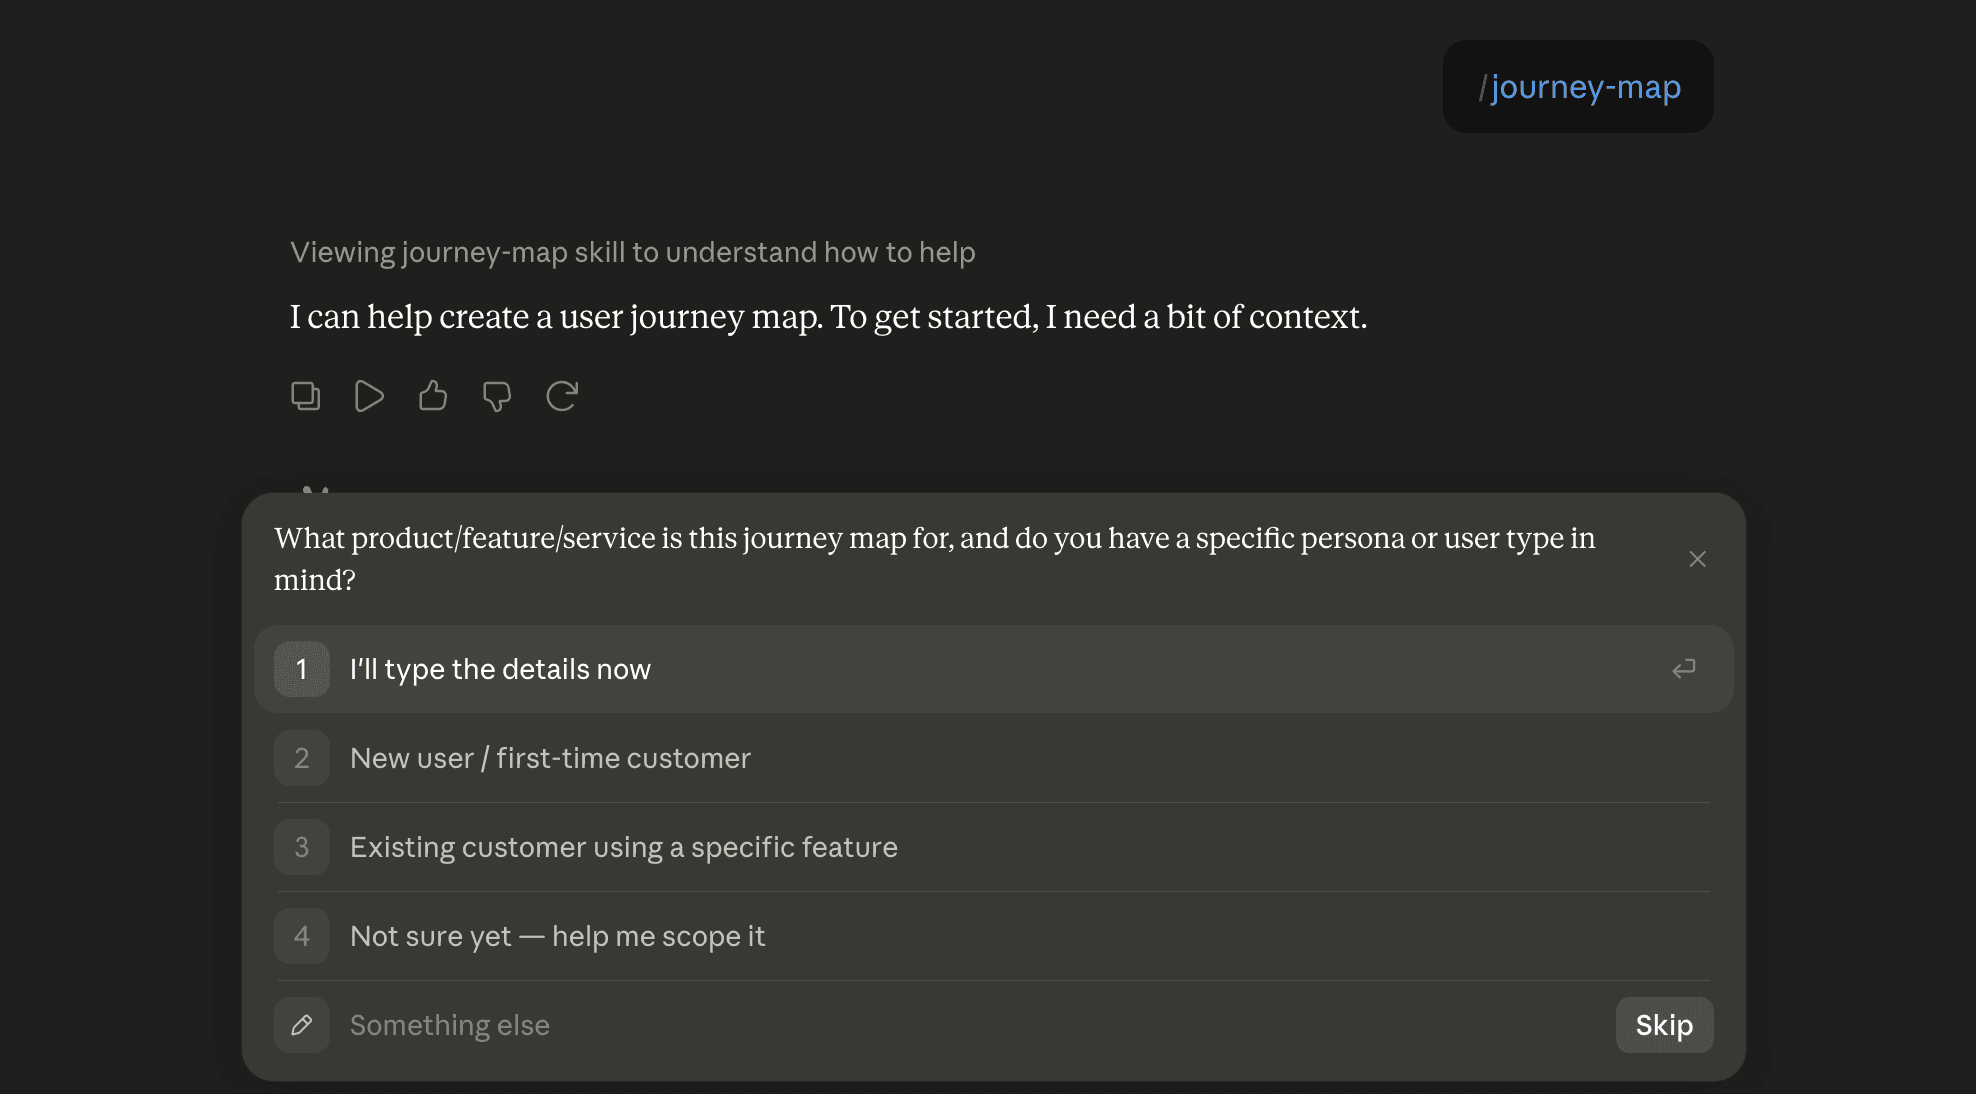1976x1094 pixels.
Task: Click the pencil edit icon
Action: click(302, 1025)
